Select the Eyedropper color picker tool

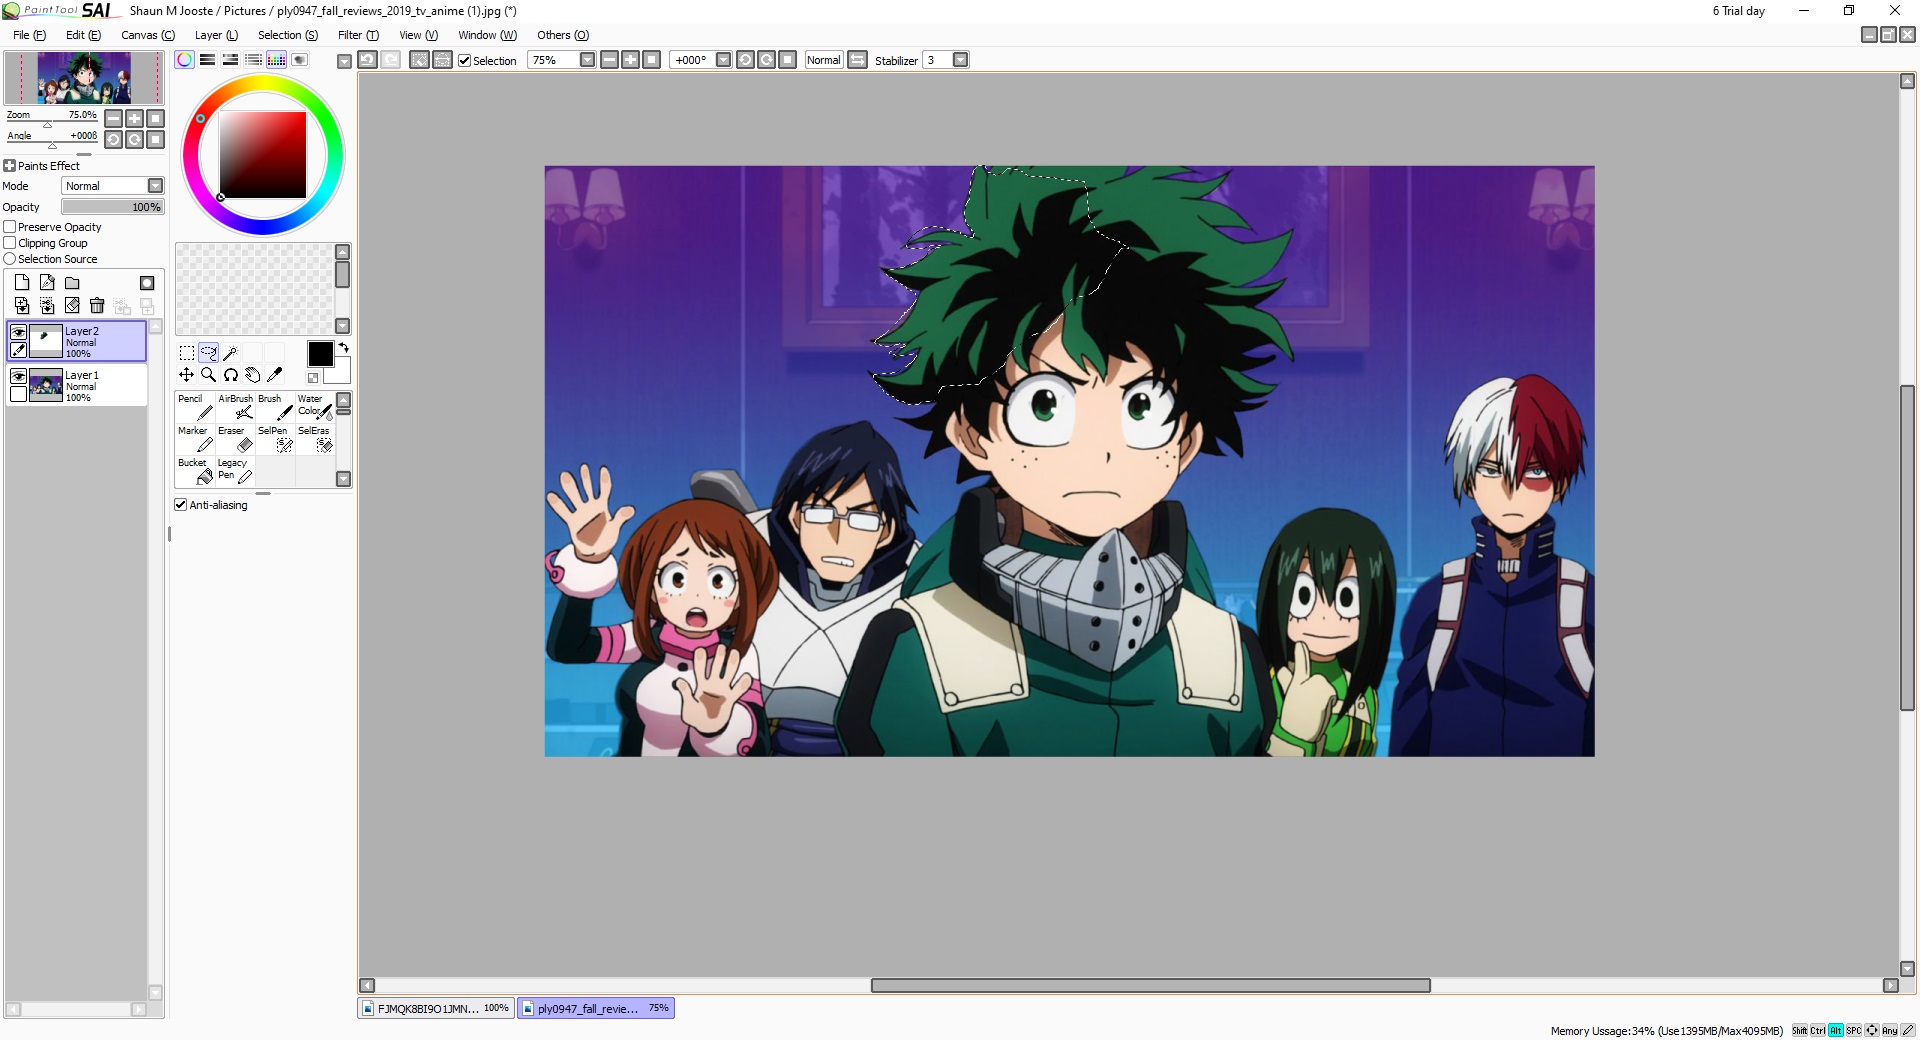click(274, 375)
